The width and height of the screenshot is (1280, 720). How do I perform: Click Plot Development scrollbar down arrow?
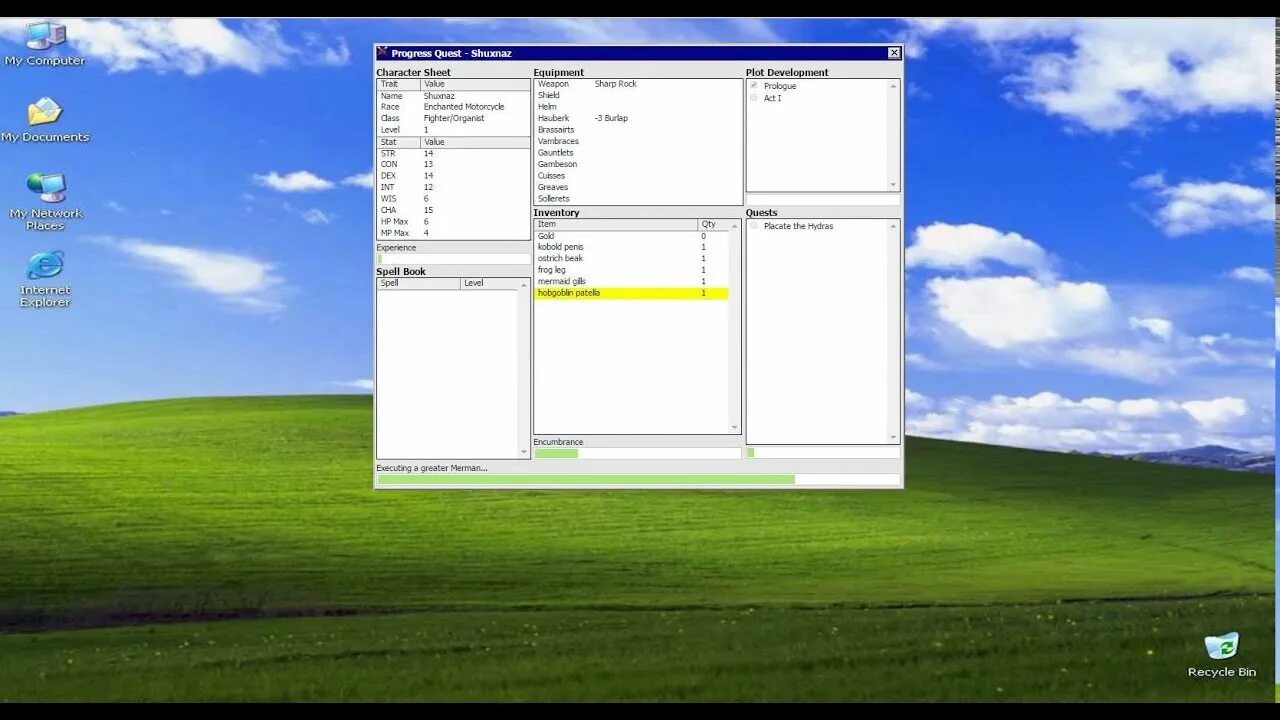coord(894,185)
